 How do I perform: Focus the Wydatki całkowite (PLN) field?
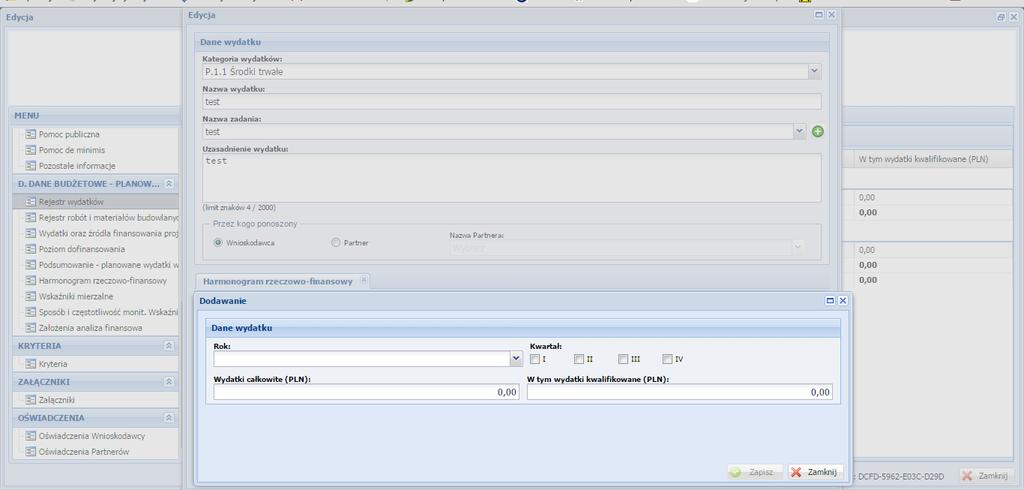366,392
